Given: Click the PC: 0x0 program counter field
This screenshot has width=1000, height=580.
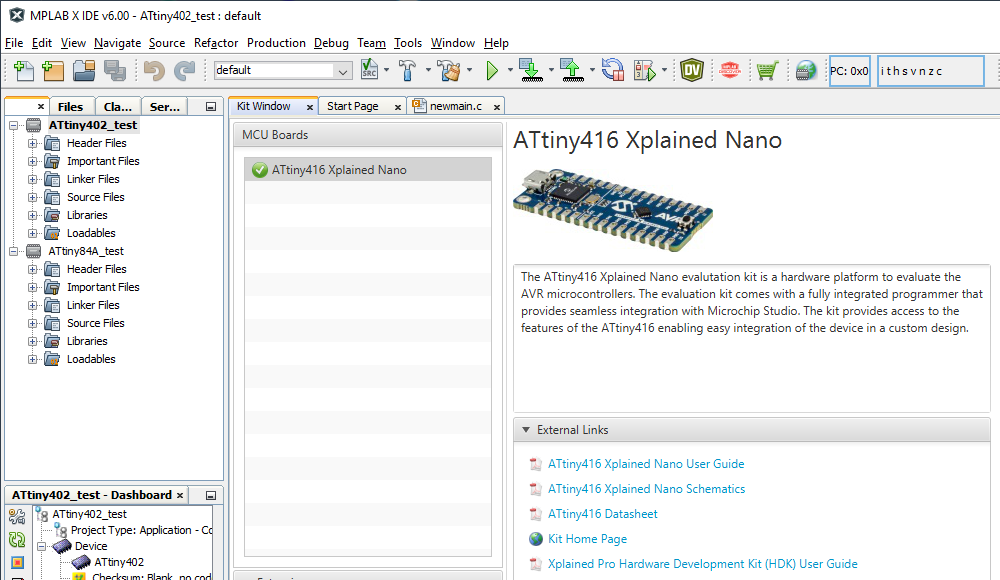Looking at the screenshot, I should (x=849, y=71).
